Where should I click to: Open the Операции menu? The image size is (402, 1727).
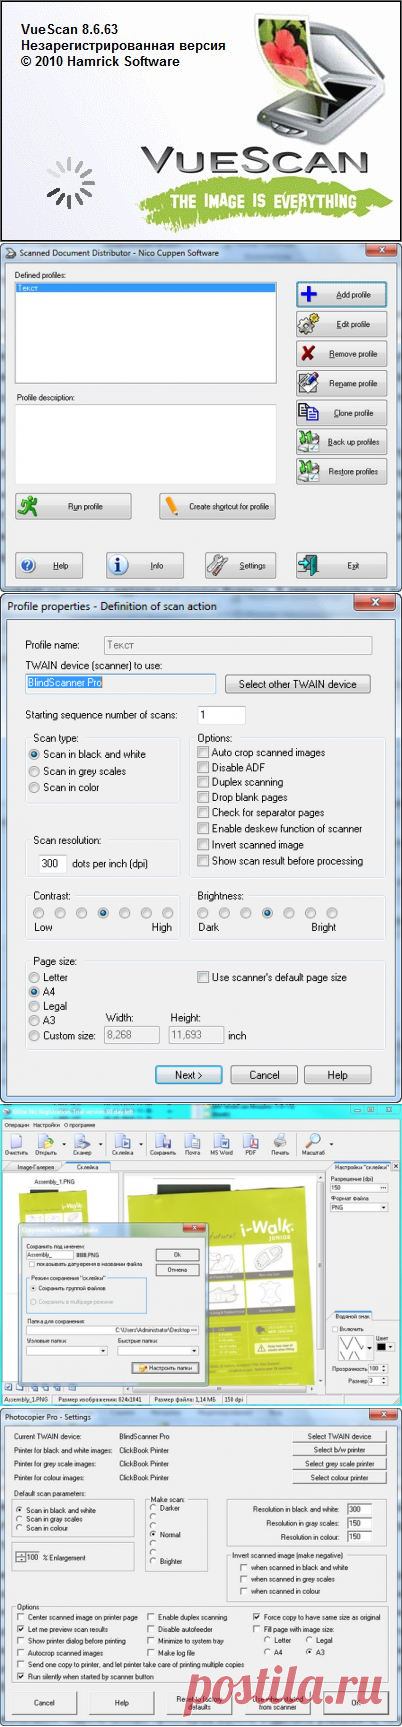point(16,1125)
